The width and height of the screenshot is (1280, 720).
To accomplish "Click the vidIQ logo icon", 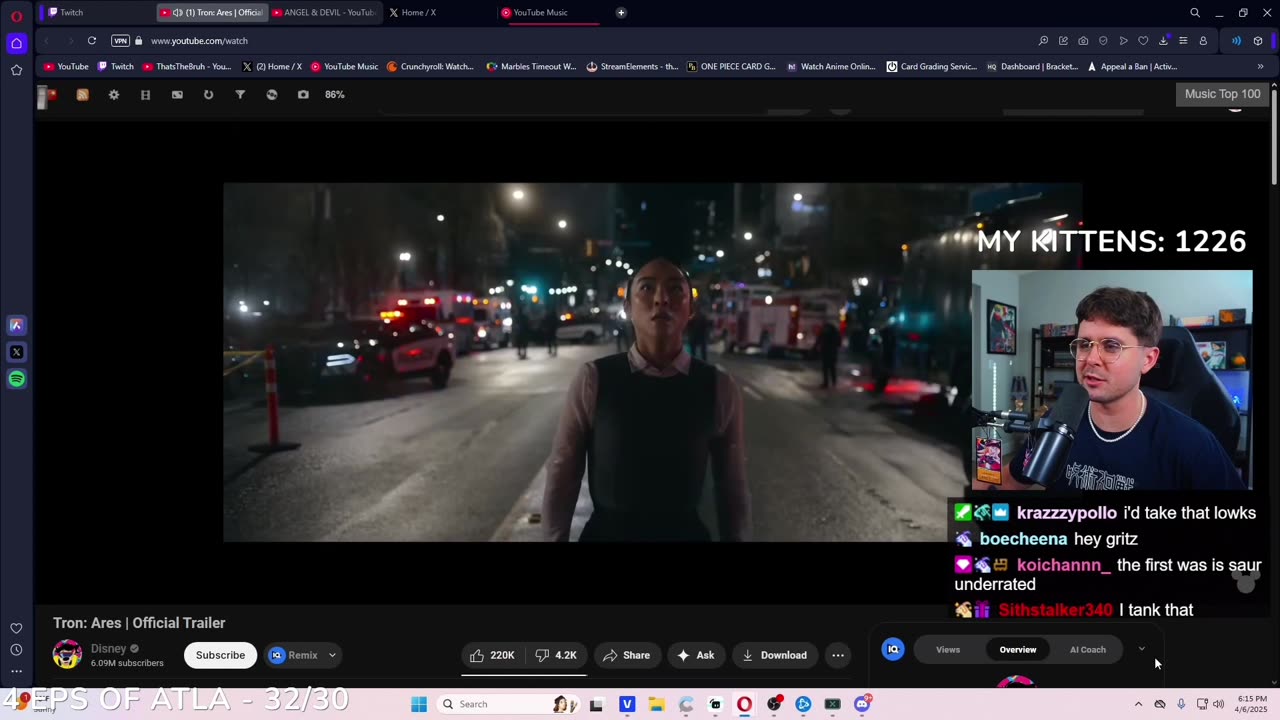I will (x=893, y=650).
